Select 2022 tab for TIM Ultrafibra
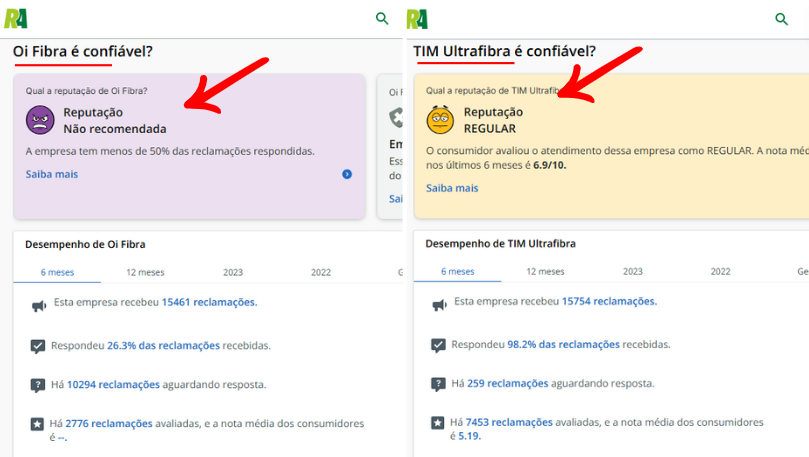 (720, 271)
